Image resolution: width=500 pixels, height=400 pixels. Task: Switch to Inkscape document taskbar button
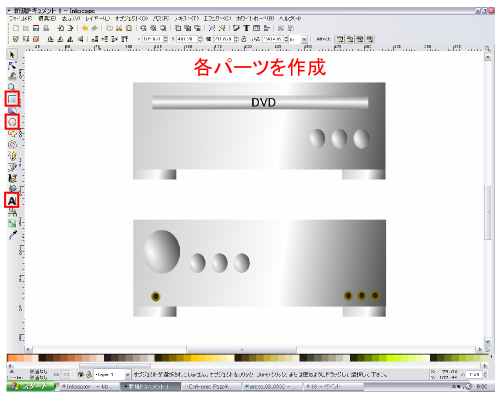tap(150, 387)
